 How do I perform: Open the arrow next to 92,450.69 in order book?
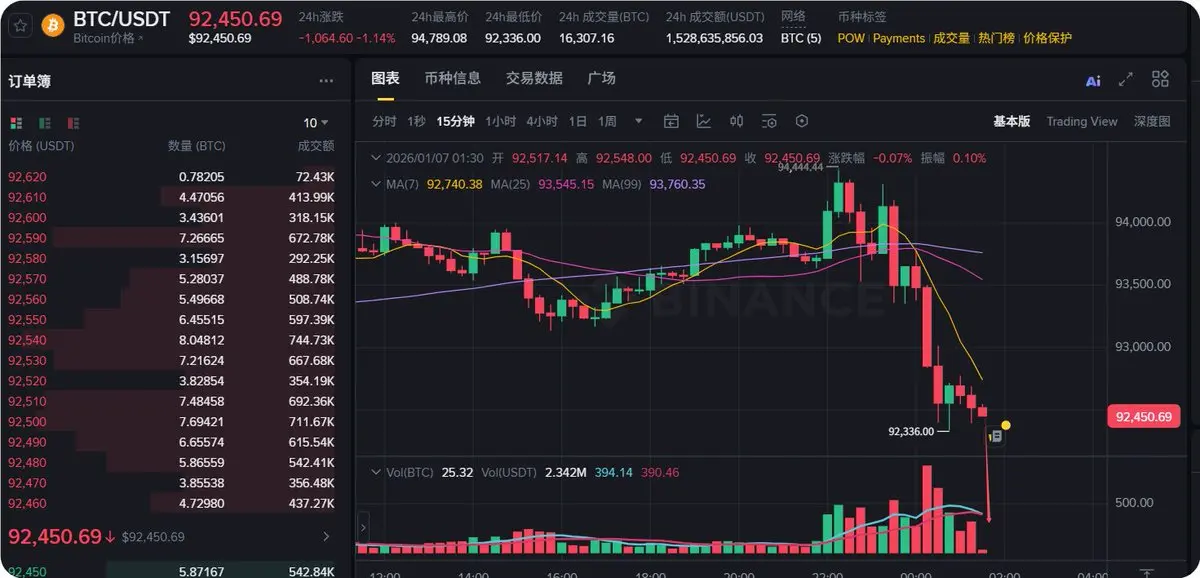(325, 537)
